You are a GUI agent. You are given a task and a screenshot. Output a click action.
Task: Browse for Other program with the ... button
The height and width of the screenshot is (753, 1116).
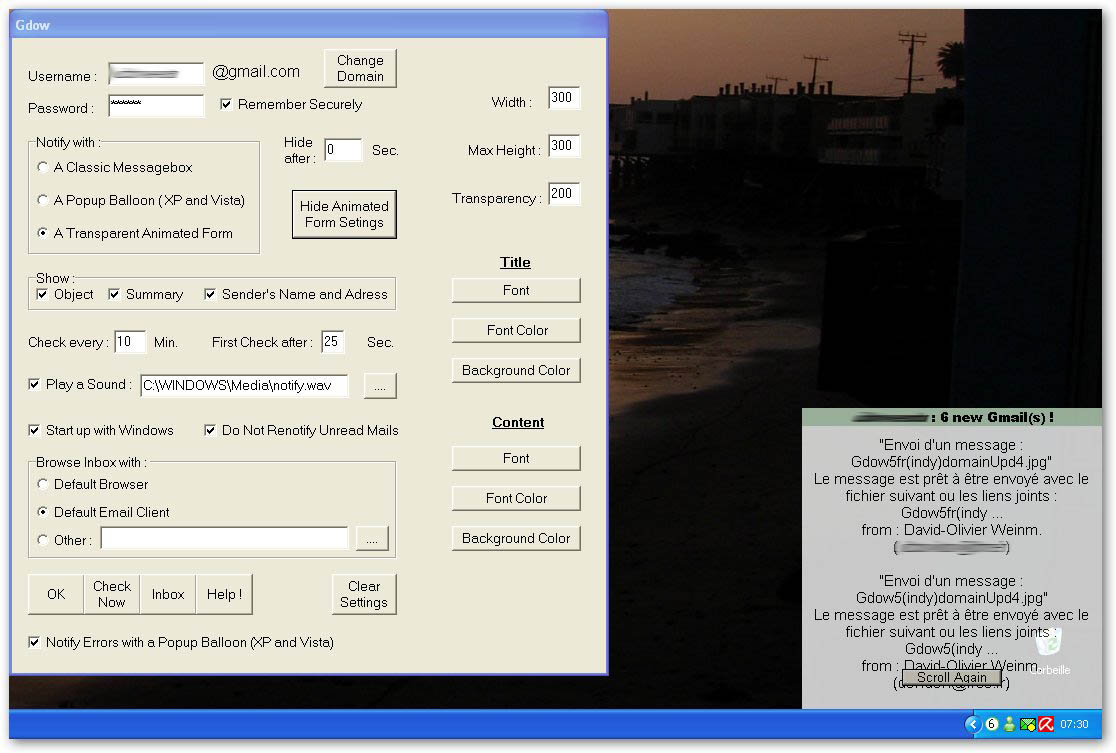coord(372,539)
